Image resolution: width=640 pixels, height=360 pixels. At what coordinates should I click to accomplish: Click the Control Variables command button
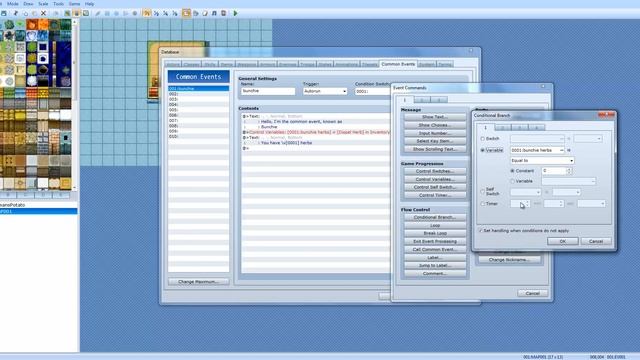click(435, 179)
